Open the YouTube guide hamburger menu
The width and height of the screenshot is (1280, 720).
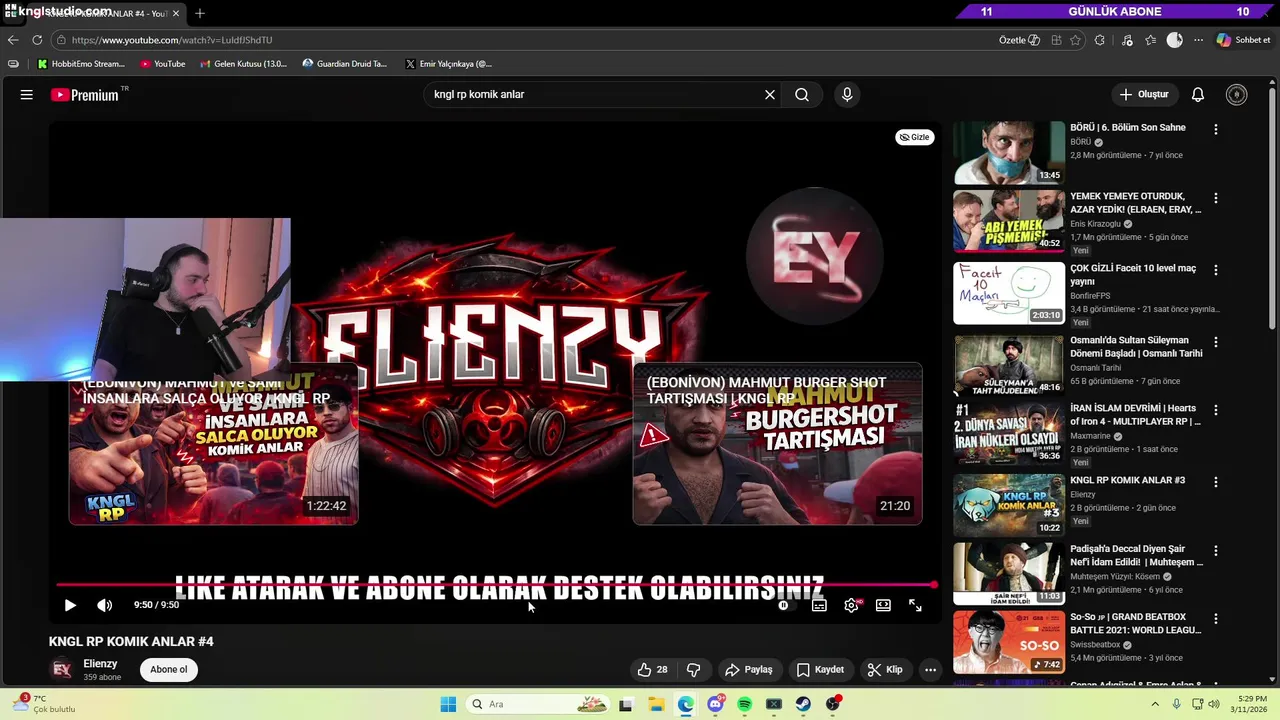(27, 95)
